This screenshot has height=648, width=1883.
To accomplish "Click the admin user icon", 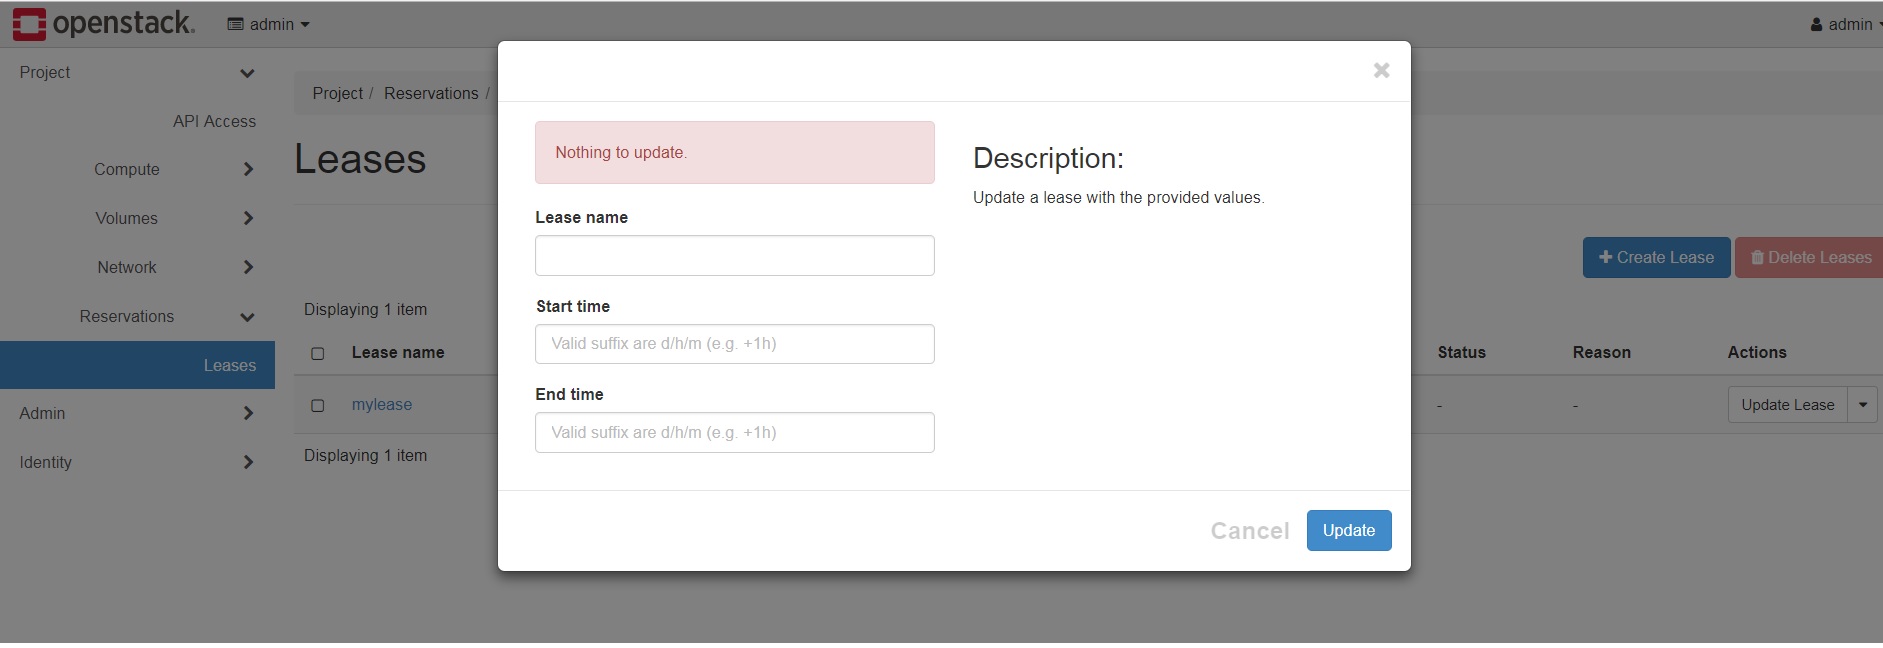I will pyautogui.click(x=1816, y=25).
